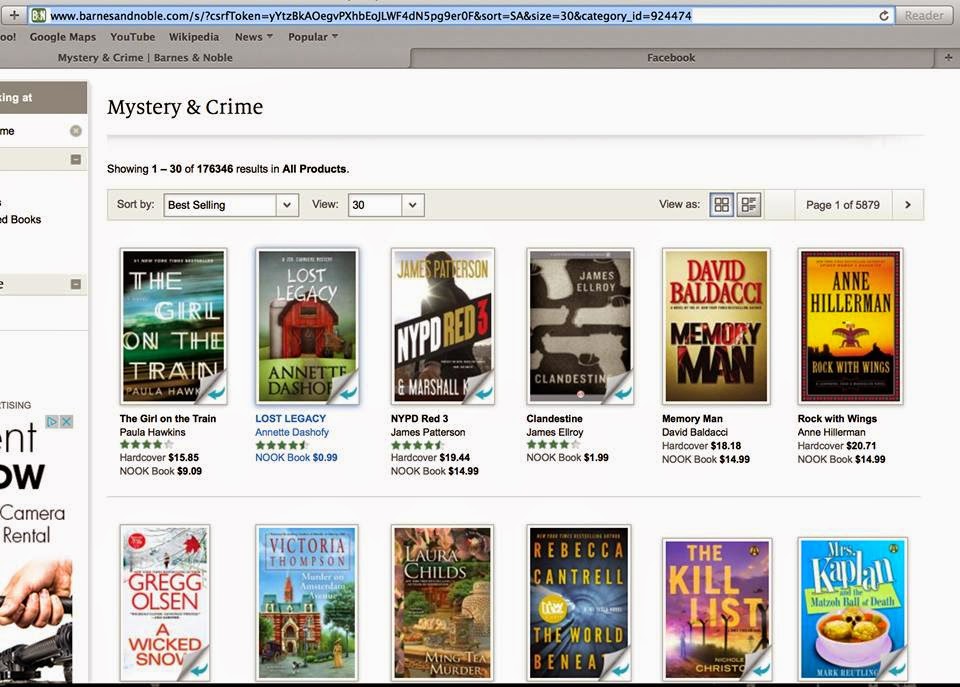Open the News bookmarks dropdown
This screenshot has width=960, height=687.
pos(253,37)
